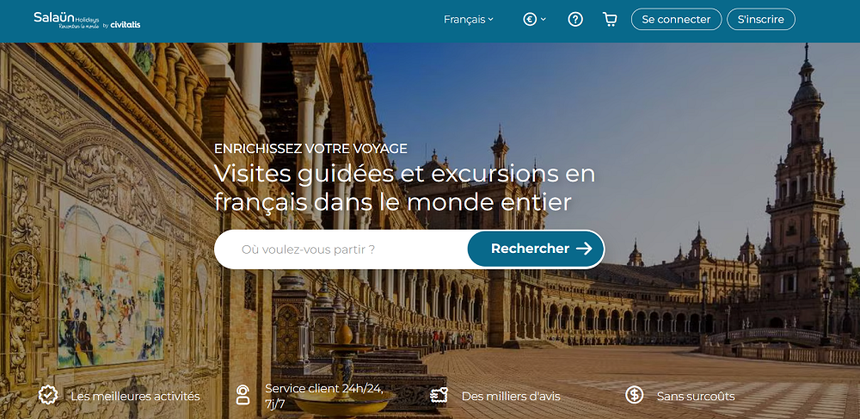This screenshot has height=419, width=860.
Task: Click the S'inscrire button
Action: 761,19
